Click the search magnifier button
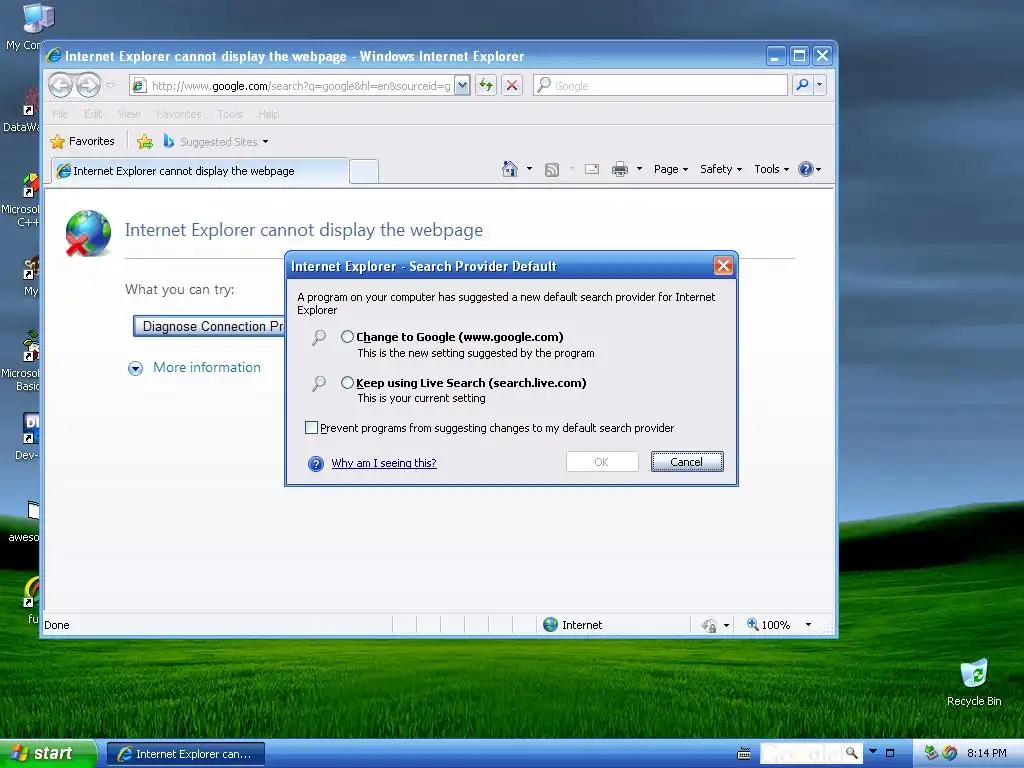 802,85
